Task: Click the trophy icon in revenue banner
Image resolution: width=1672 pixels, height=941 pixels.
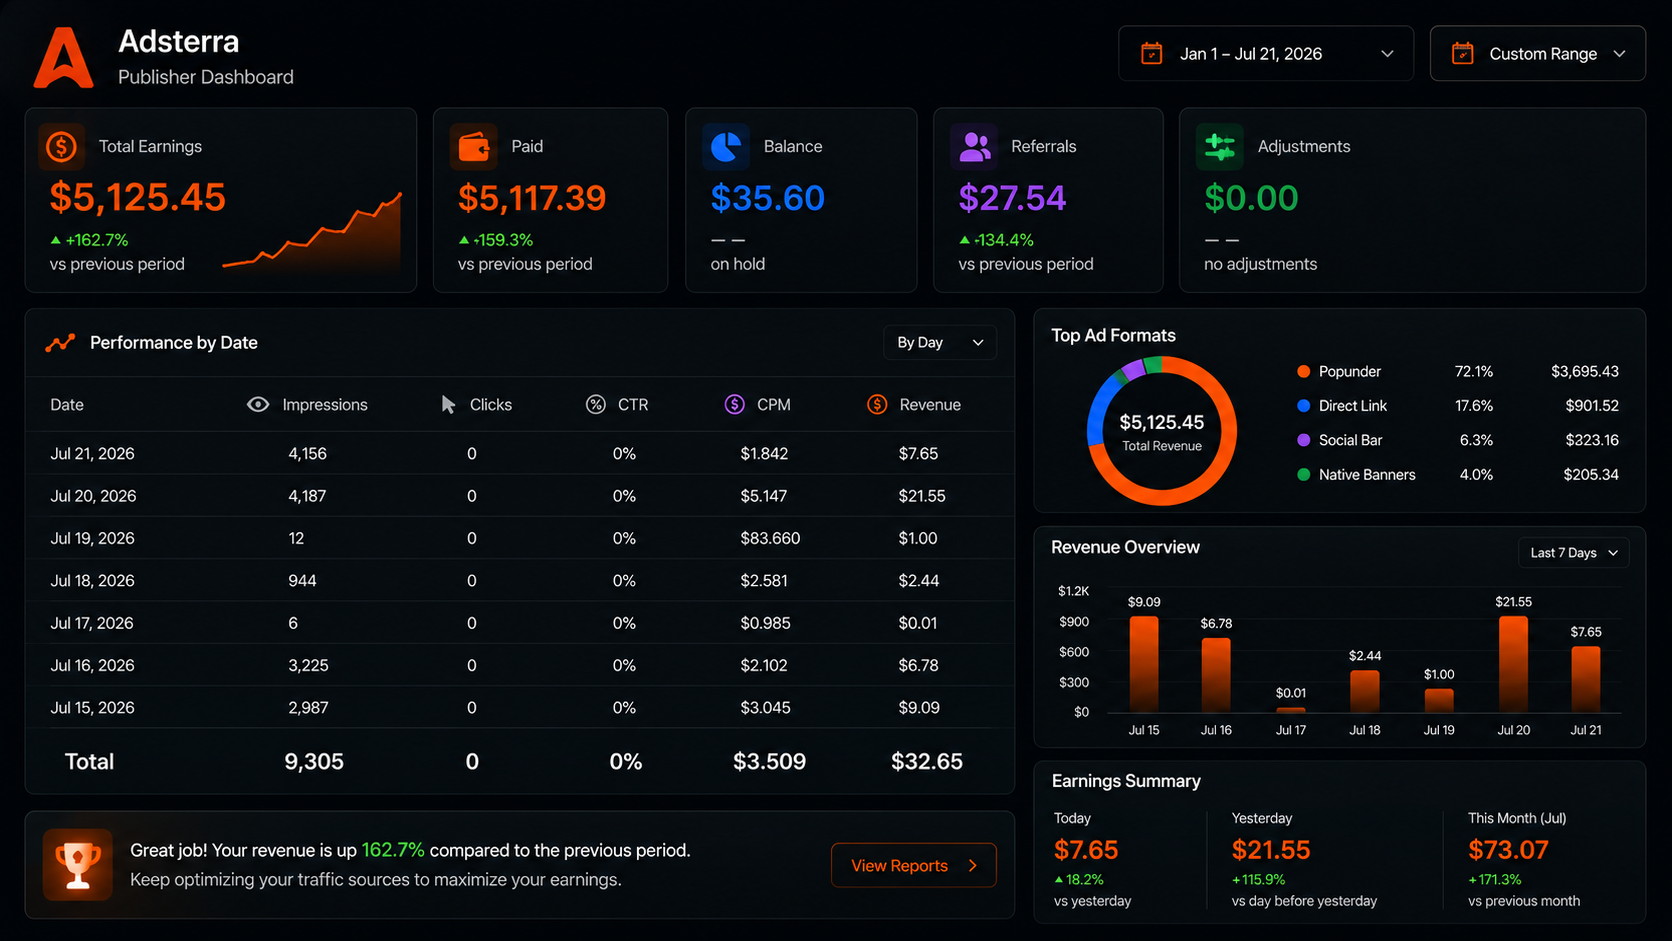Action: tap(78, 865)
